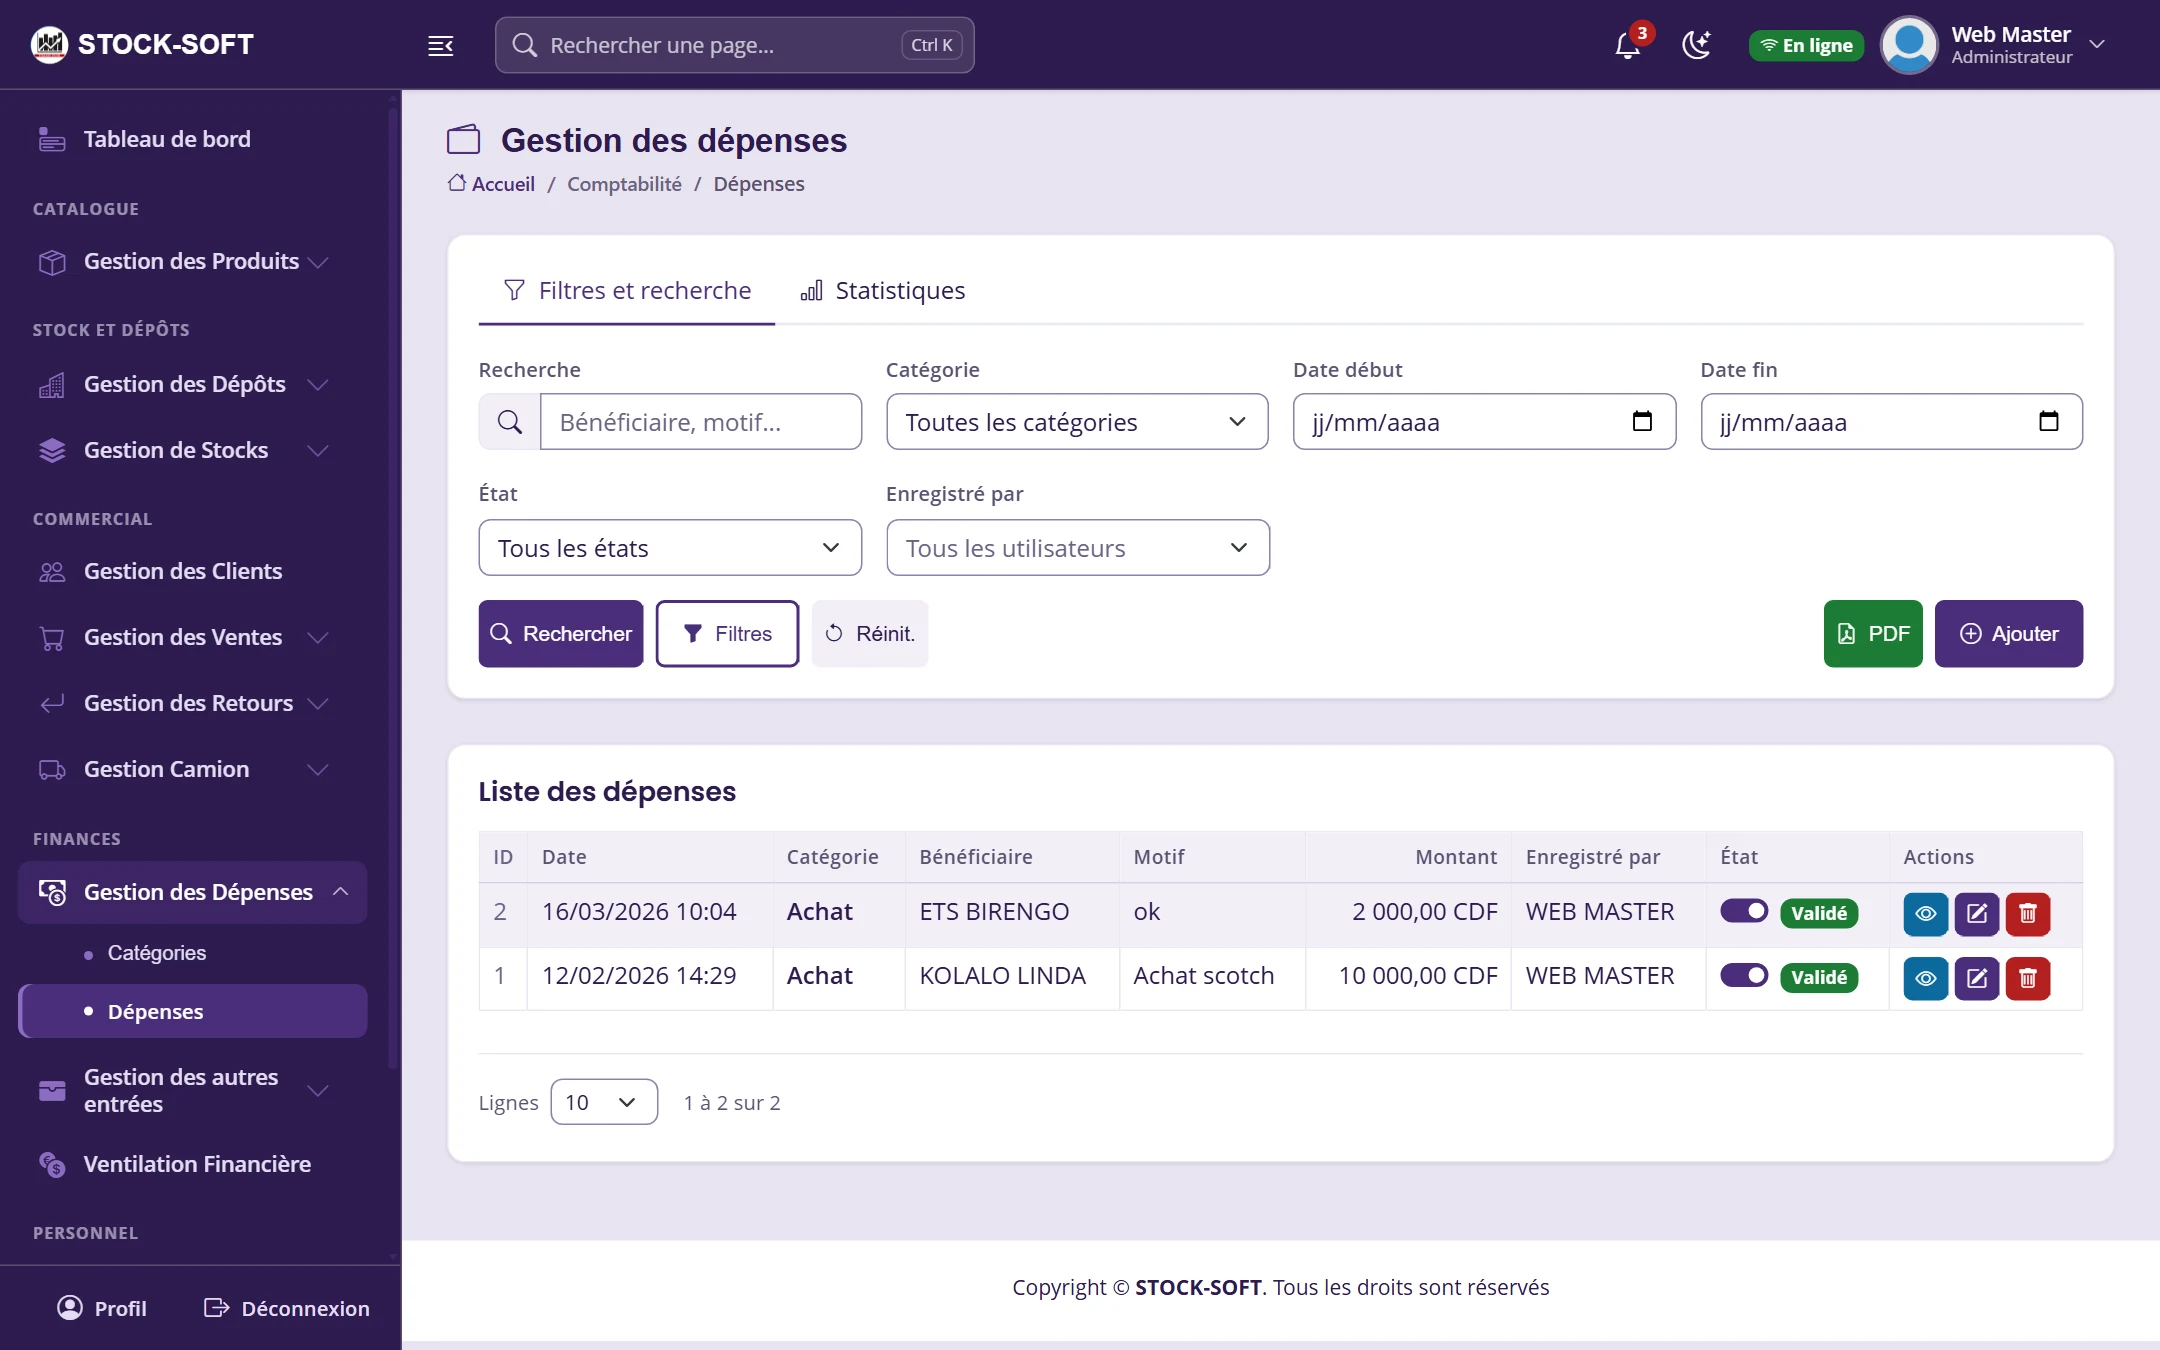Collapse sidebar with hamburger menu icon
This screenshot has height=1350, width=2160.
[x=440, y=45]
